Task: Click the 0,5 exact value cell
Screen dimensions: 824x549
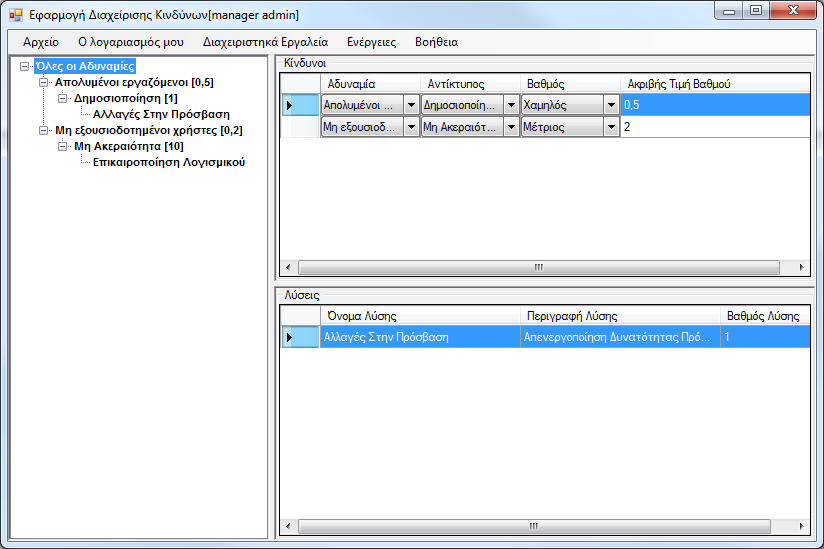Action: [x=715, y=105]
